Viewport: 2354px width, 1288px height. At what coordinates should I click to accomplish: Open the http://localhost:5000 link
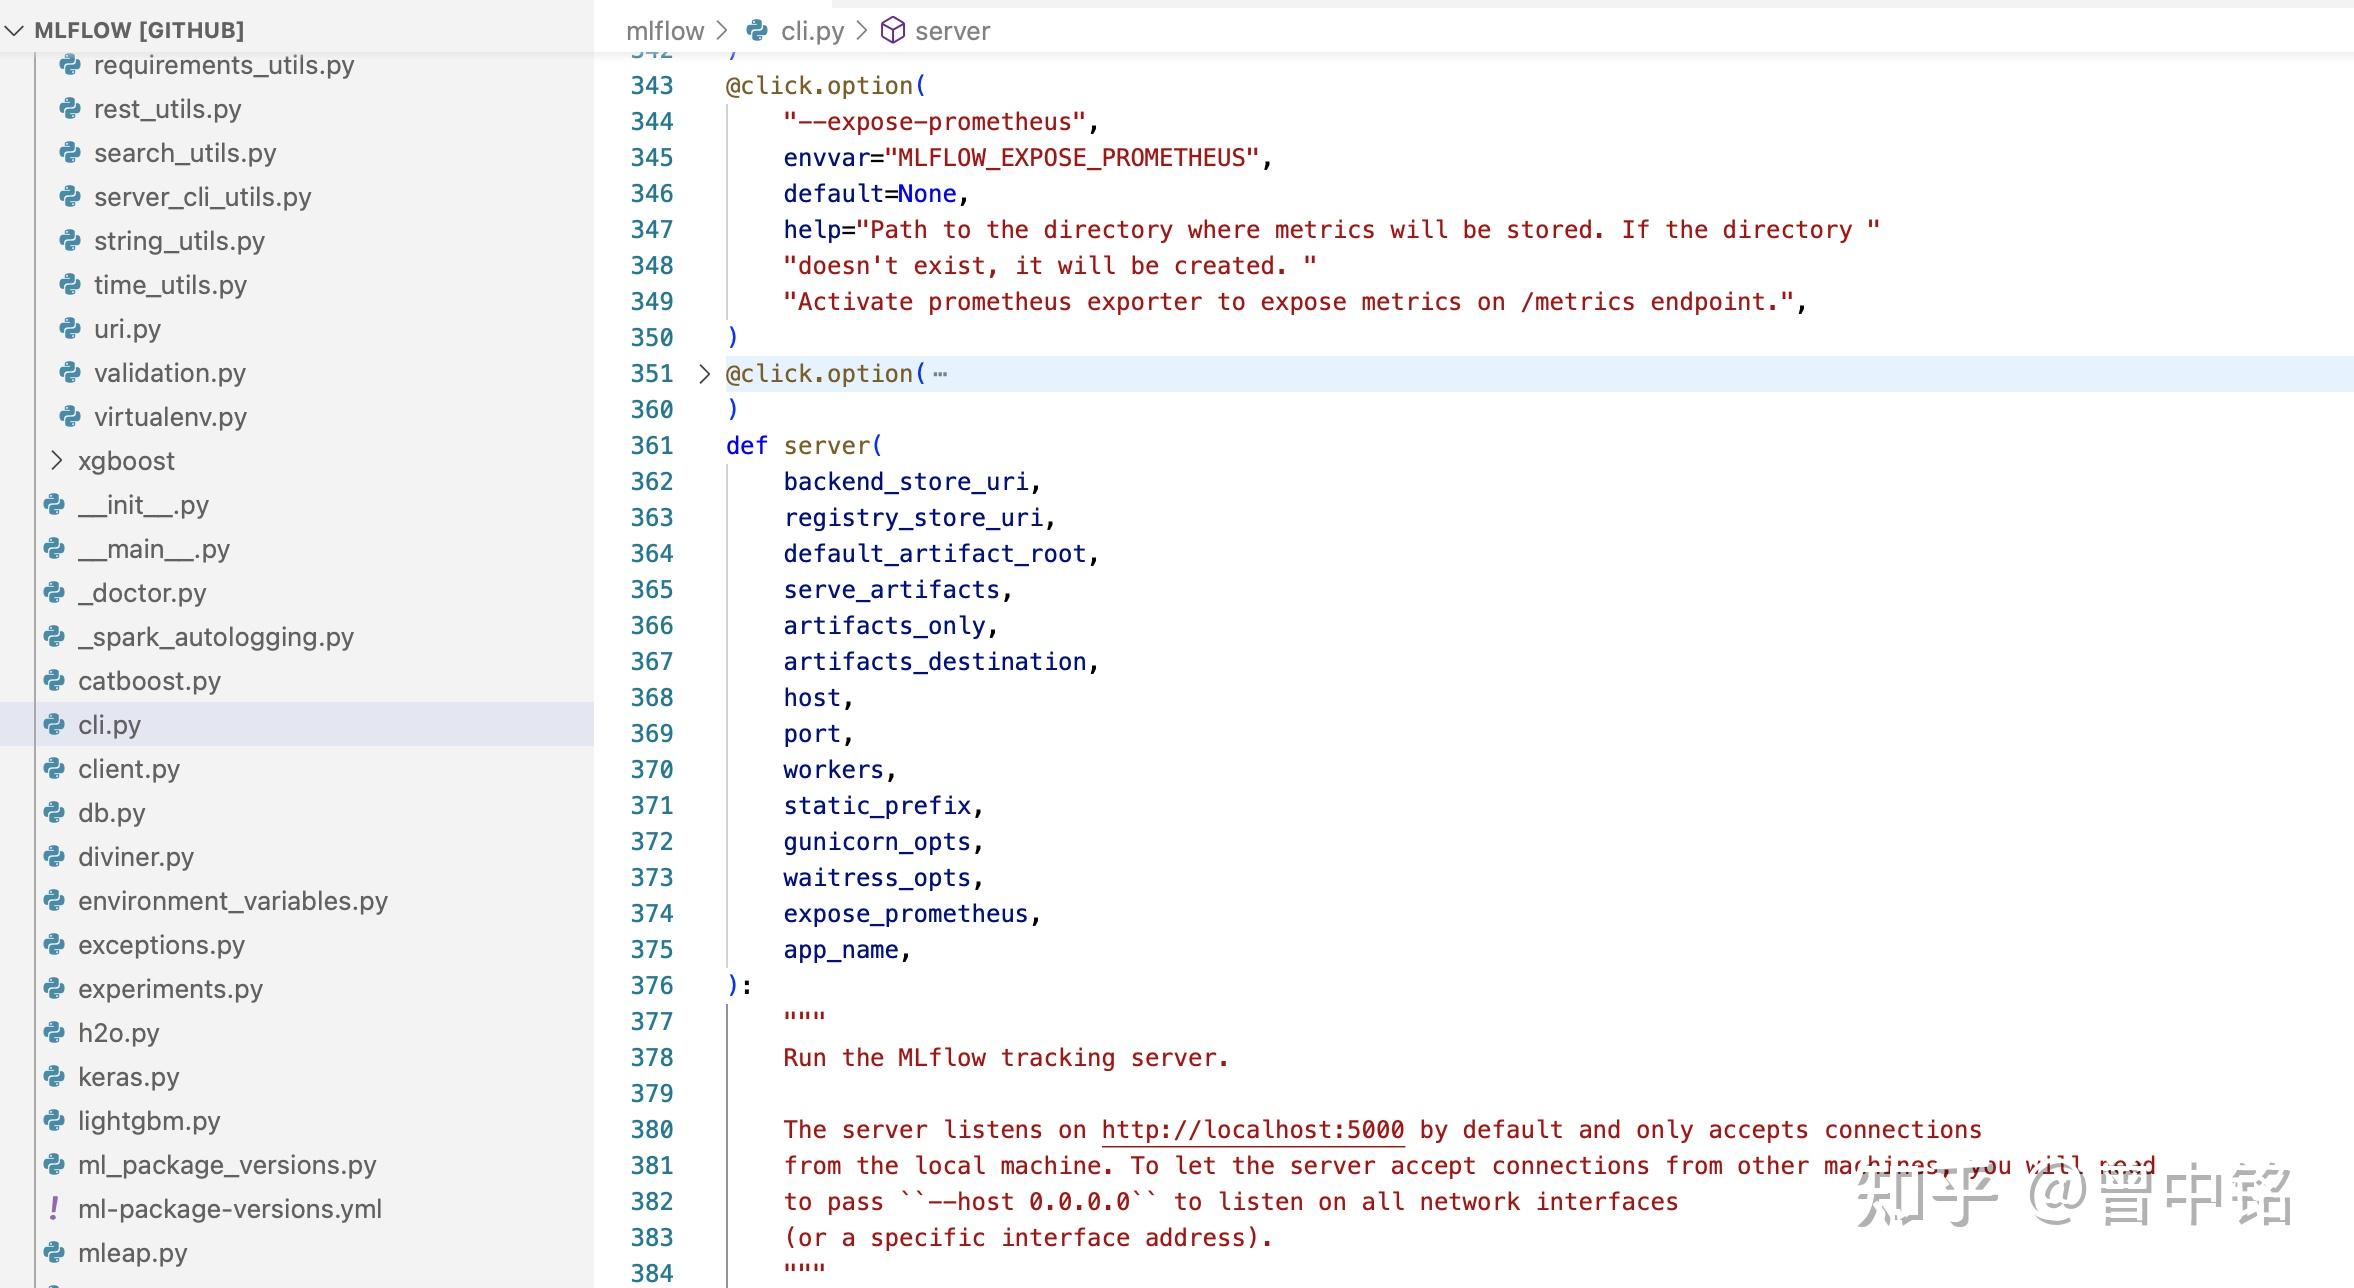(1252, 1130)
